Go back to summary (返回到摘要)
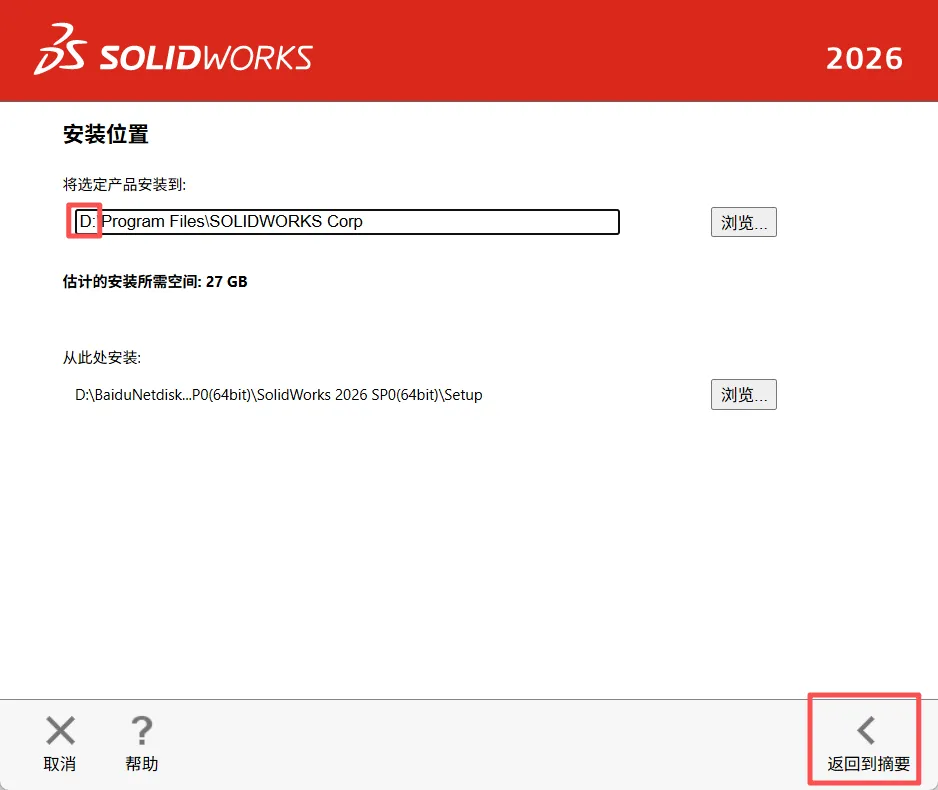Image resolution: width=938 pixels, height=790 pixels. pyautogui.click(x=866, y=741)
